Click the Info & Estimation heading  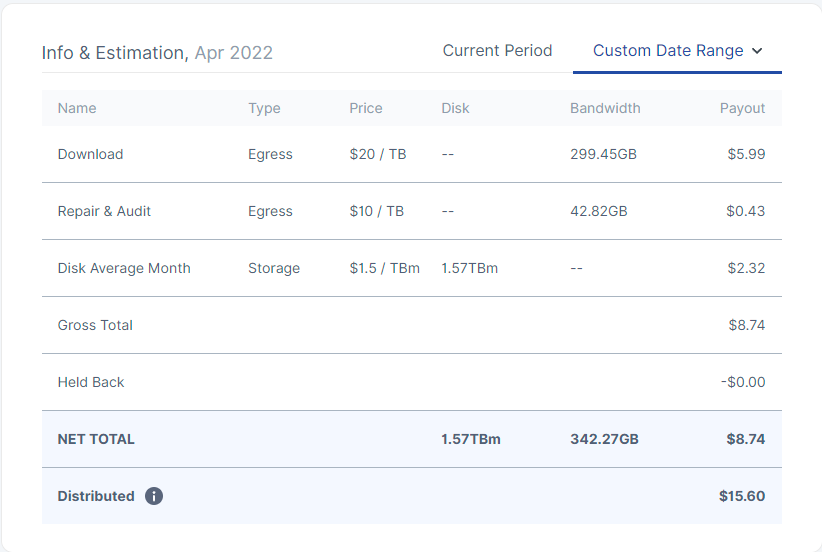[x=114, y=53]
